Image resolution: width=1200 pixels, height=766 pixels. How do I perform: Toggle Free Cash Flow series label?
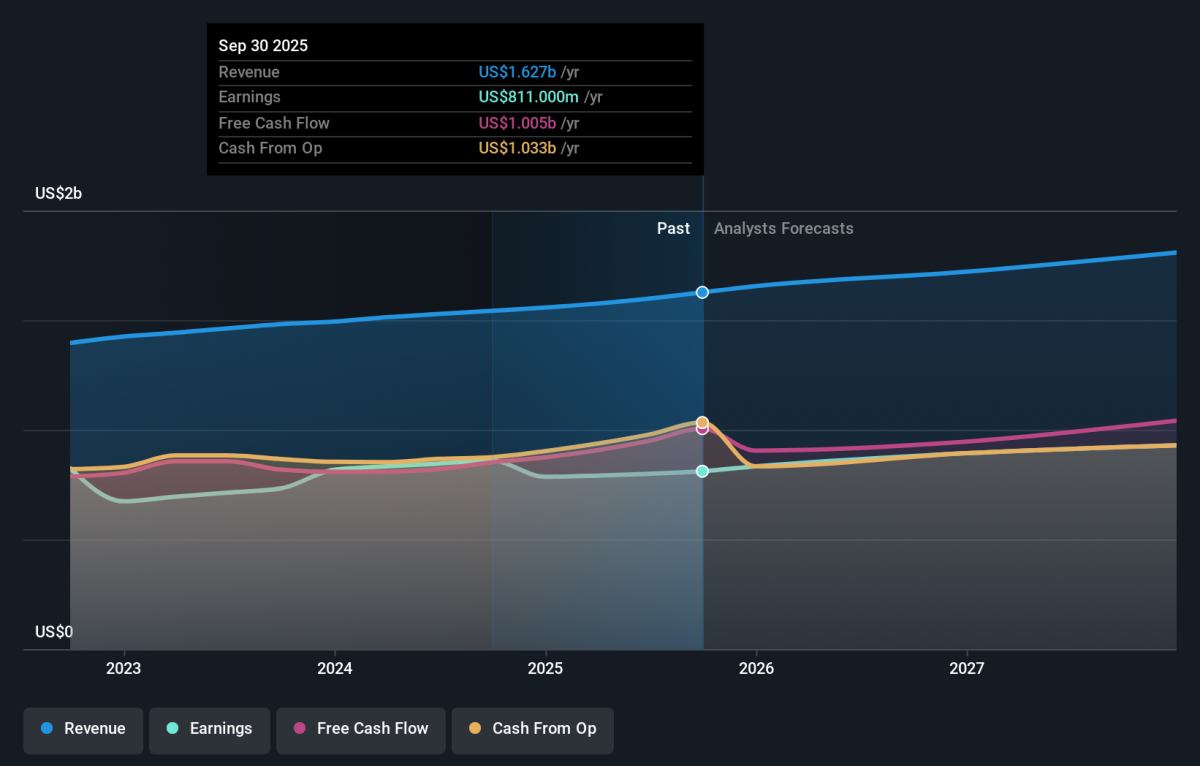coord(372,729)
